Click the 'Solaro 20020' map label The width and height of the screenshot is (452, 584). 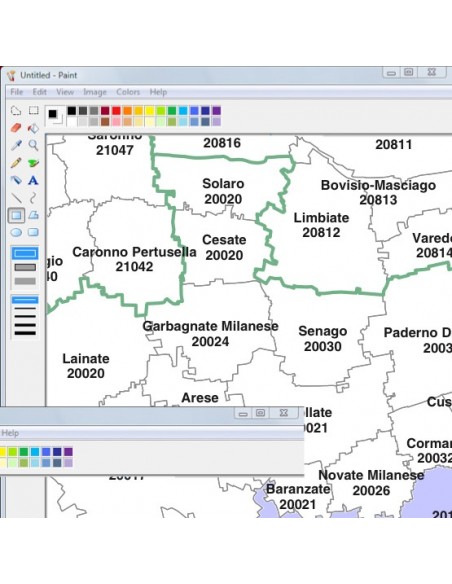[223, 191]
